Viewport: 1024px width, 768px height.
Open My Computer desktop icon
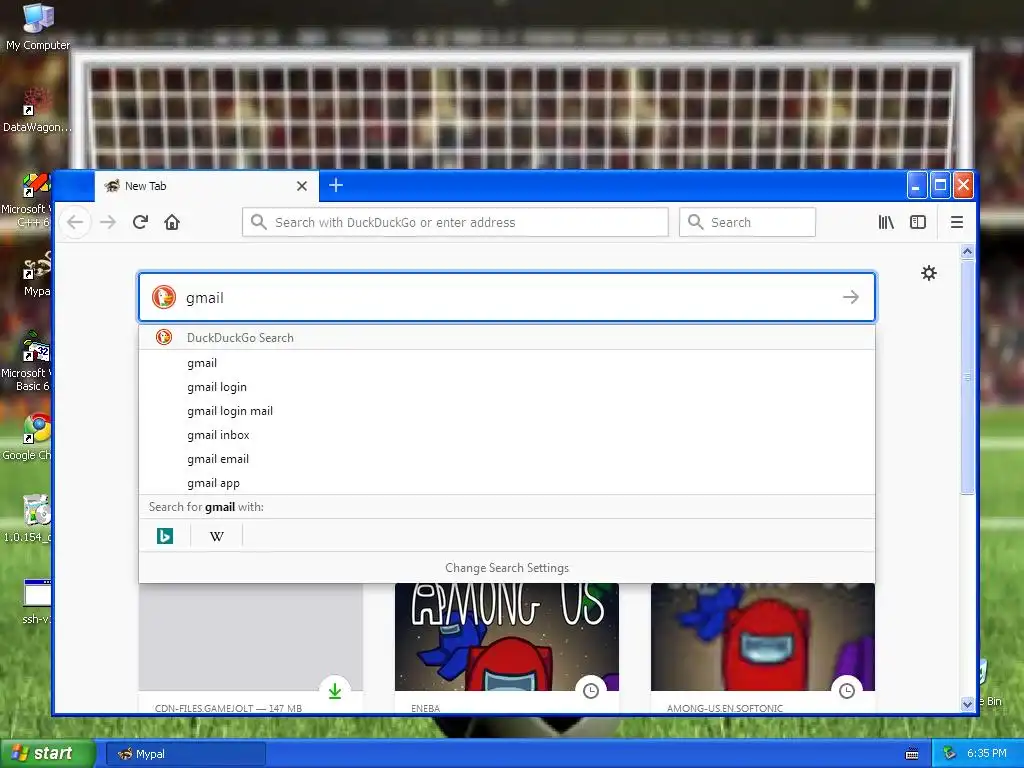tap(37, 26)
